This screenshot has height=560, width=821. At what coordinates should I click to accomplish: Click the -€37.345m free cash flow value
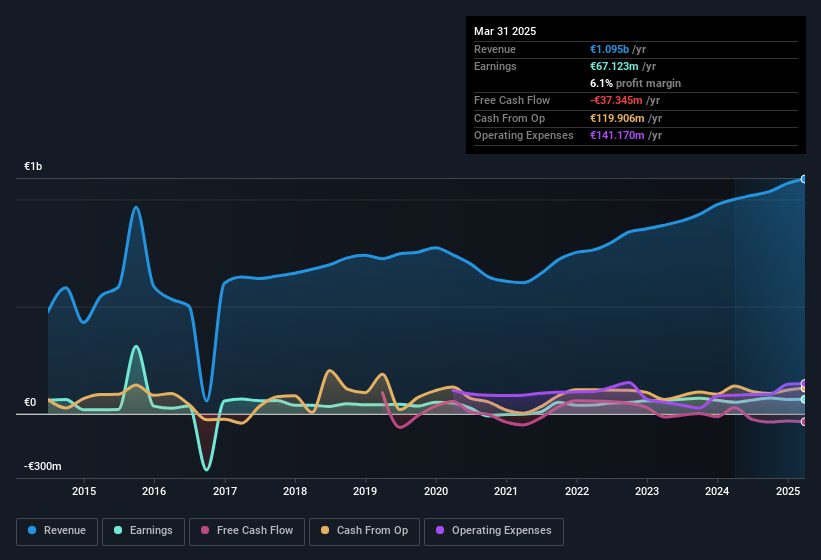[x=616, y=100]
